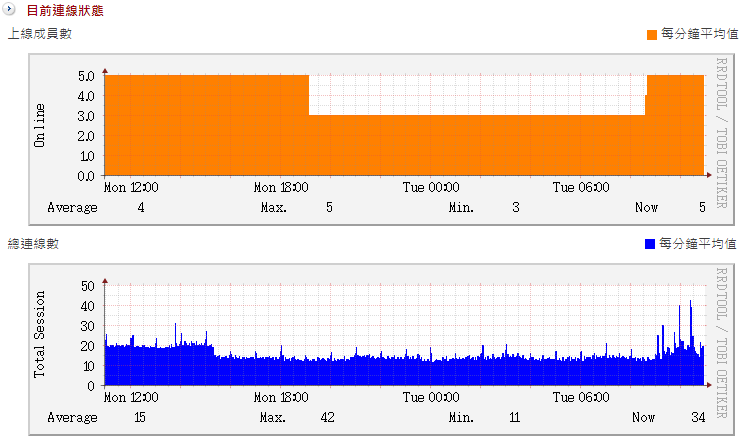Click the Online graph's Average value 4
This screenshot has height=438, width=743.
141,207
